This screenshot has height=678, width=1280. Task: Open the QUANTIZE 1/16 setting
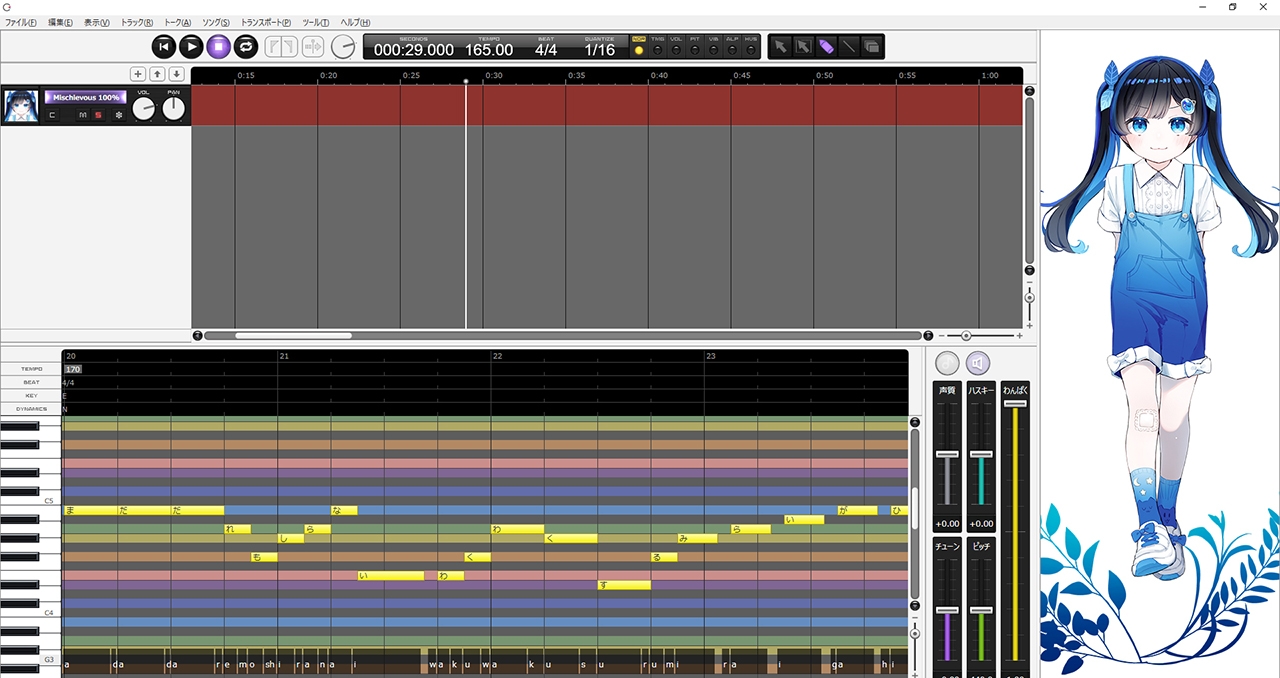tap(600, 49)
